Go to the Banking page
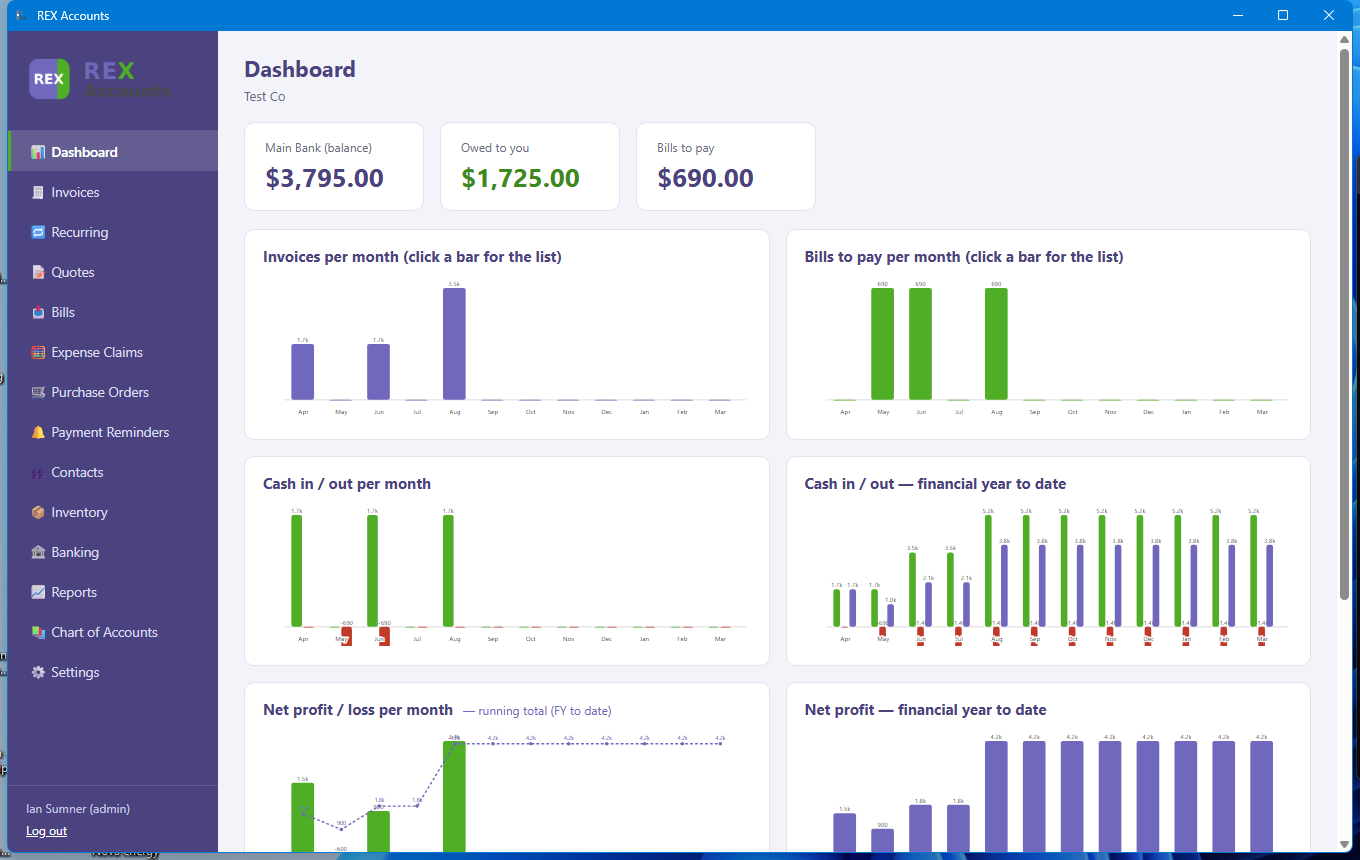This screenshot has height=860, width=1360. (x=113, y=552)
